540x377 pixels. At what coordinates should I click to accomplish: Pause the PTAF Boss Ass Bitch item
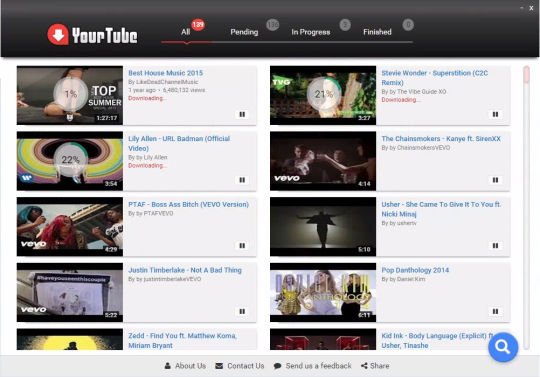pyautogui.click(x=242, y=246)
